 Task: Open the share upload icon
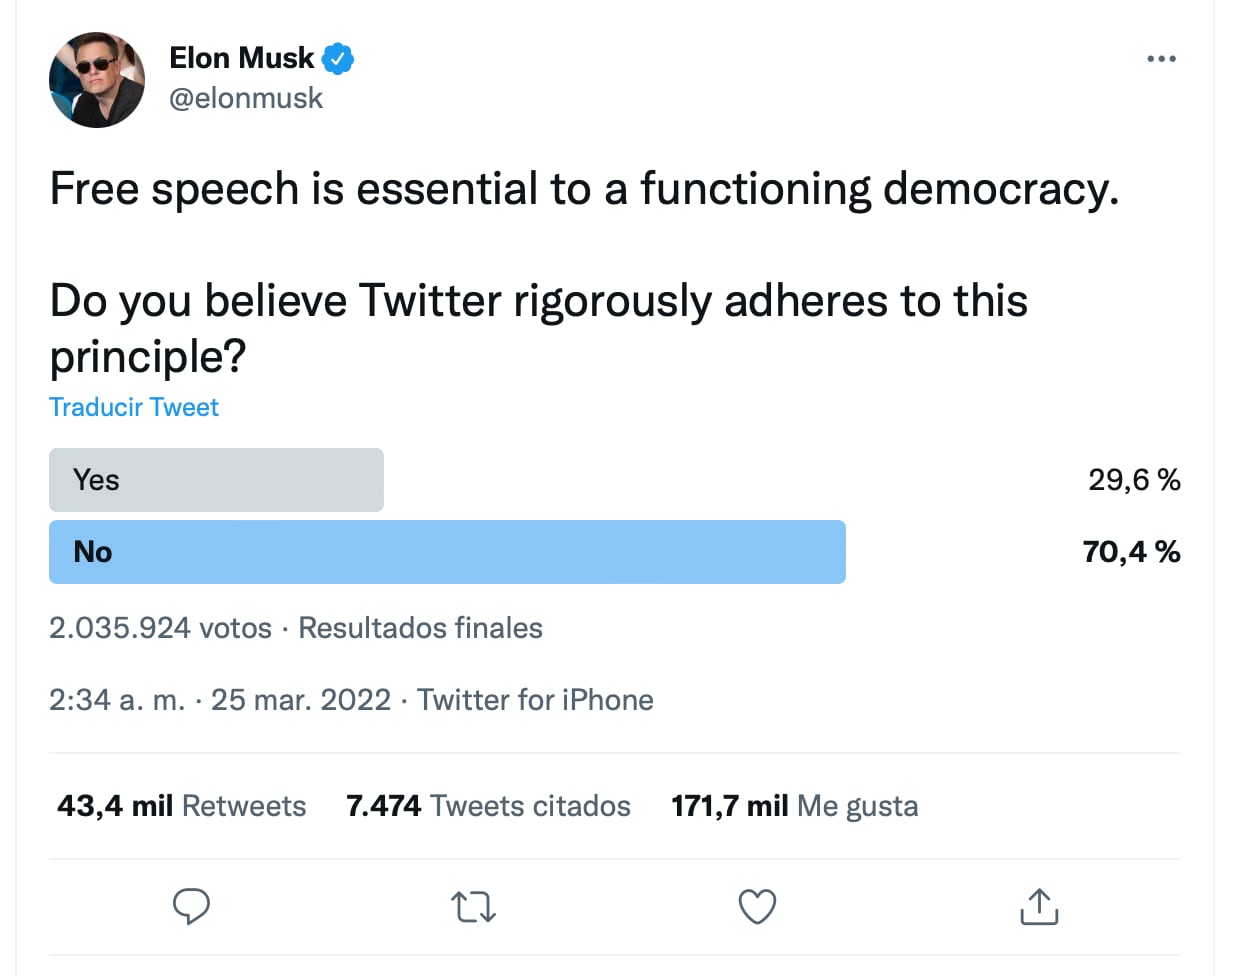(1039, 906)
